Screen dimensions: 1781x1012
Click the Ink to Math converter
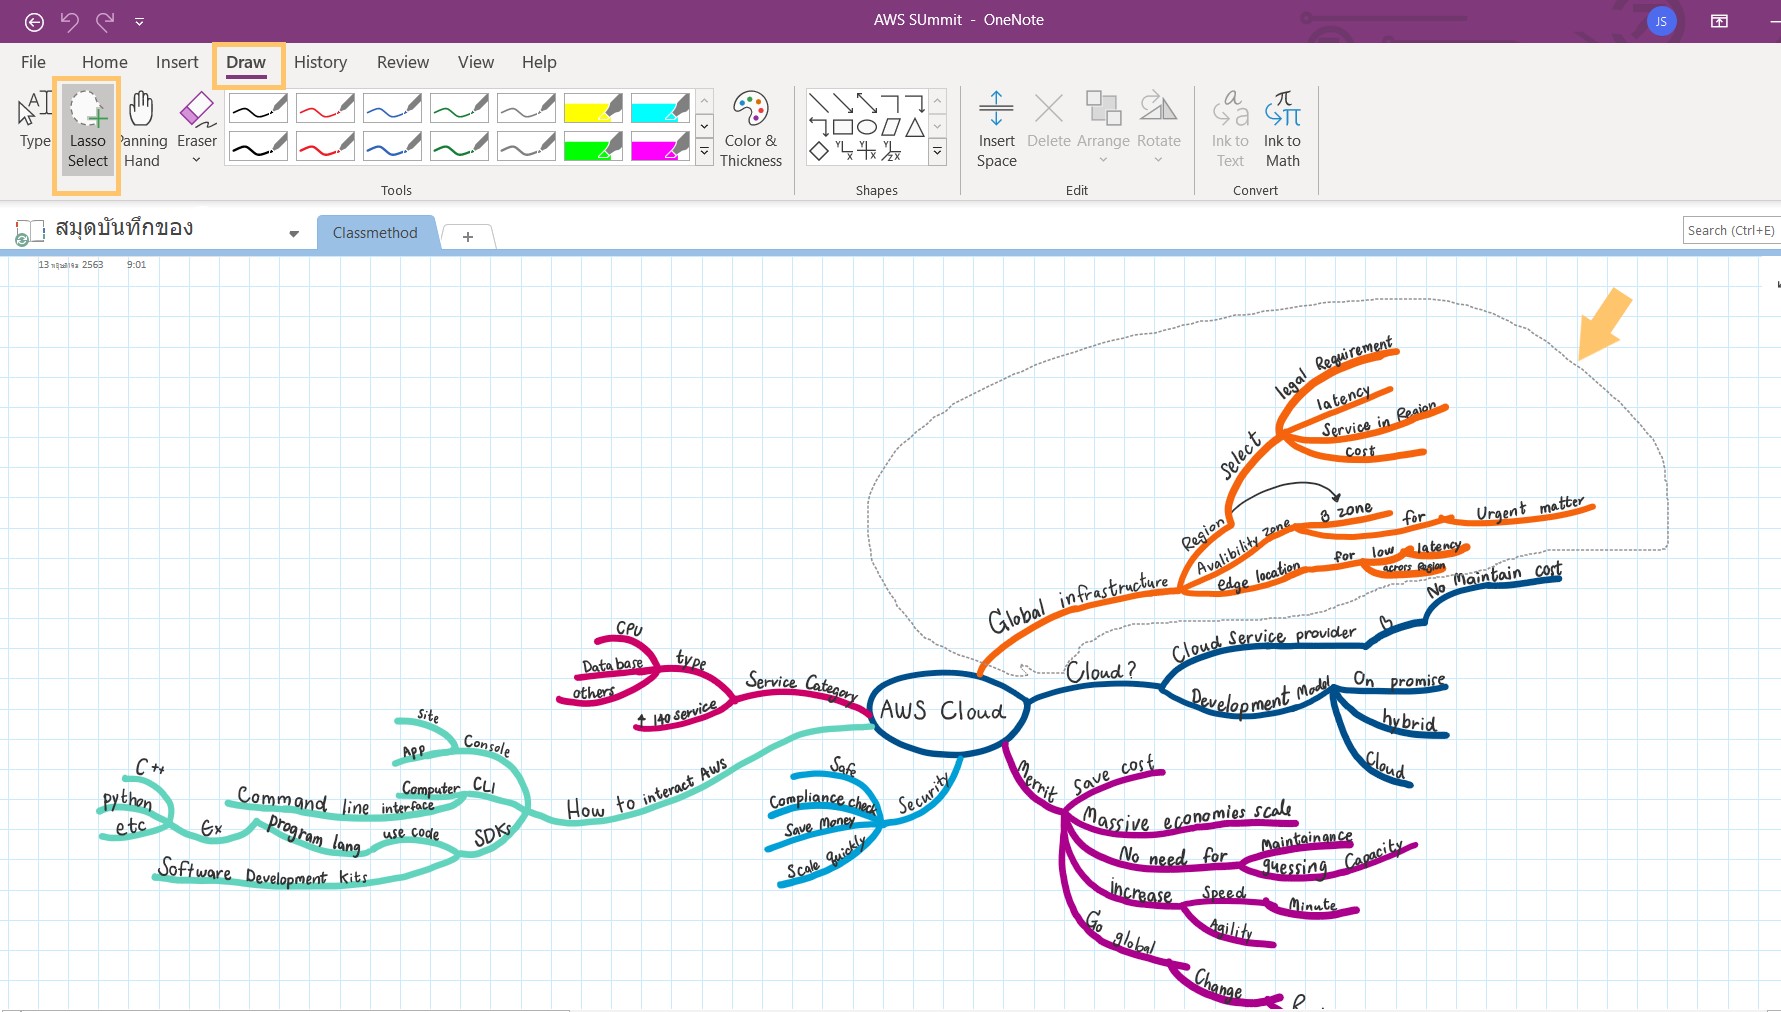click(1282, 128)
